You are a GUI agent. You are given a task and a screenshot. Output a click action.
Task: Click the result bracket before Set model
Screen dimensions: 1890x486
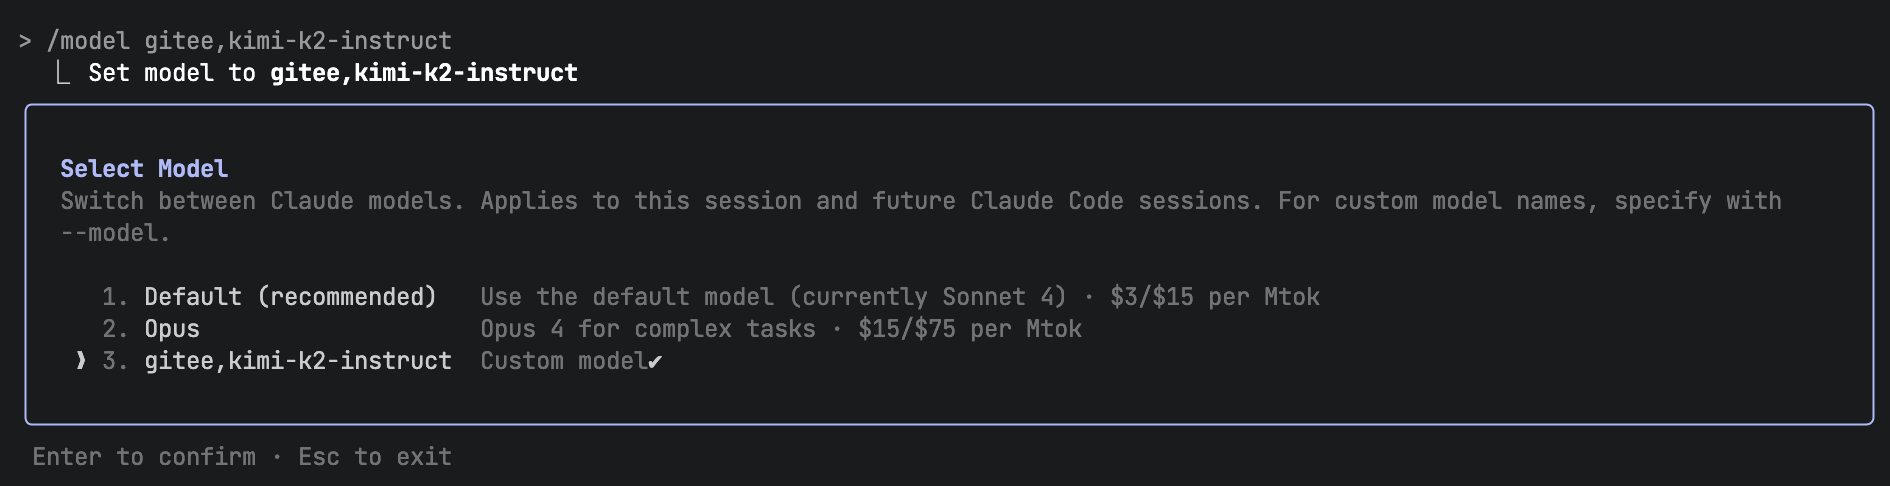pyautogui.click(x=62, y=73)
